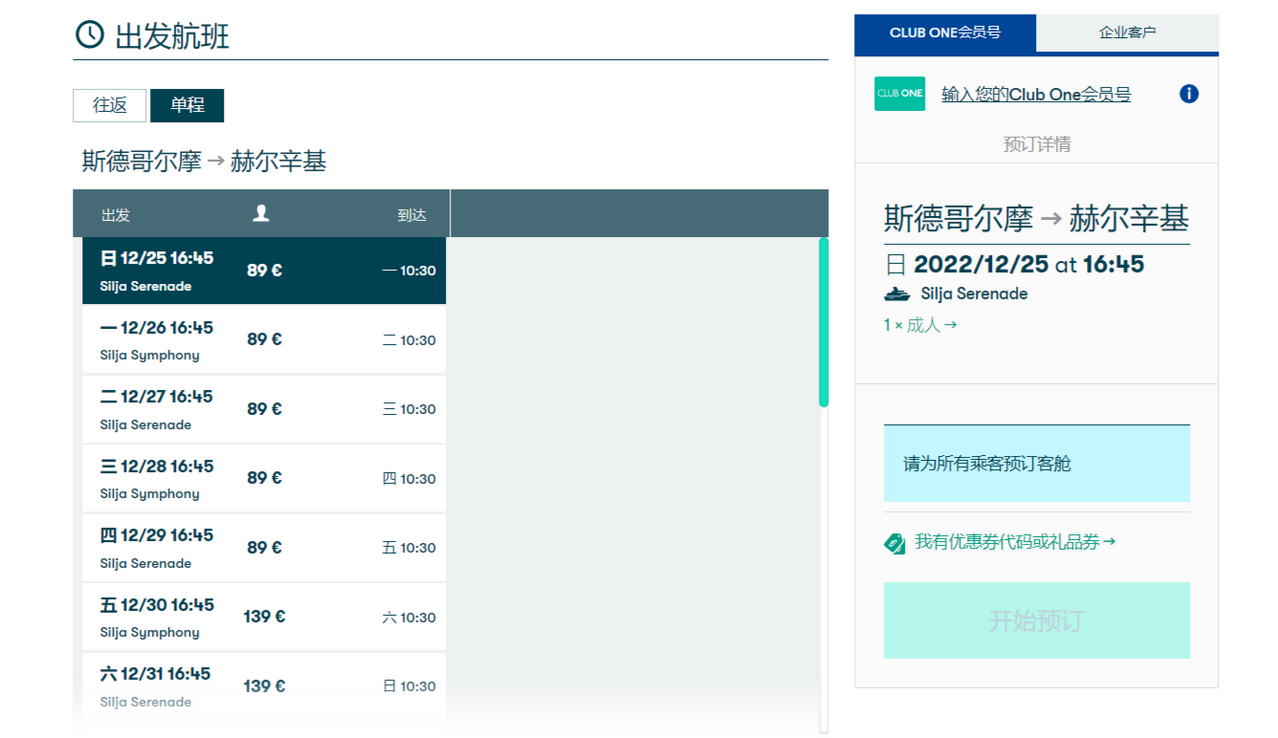Switch to the 企业客户 tab
The image size is (1278, 738).
(x=1127, y=33)
